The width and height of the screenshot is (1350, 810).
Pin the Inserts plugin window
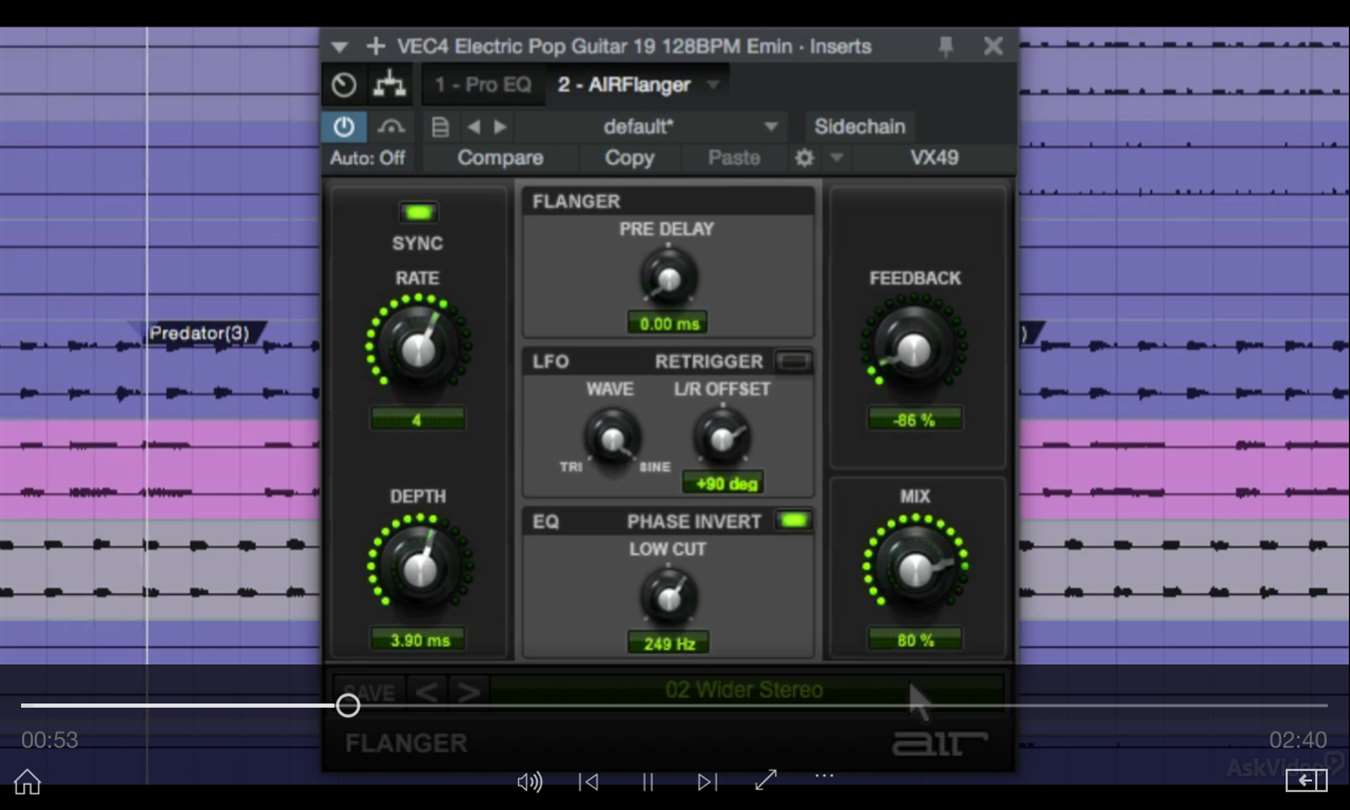click(946, 46)
